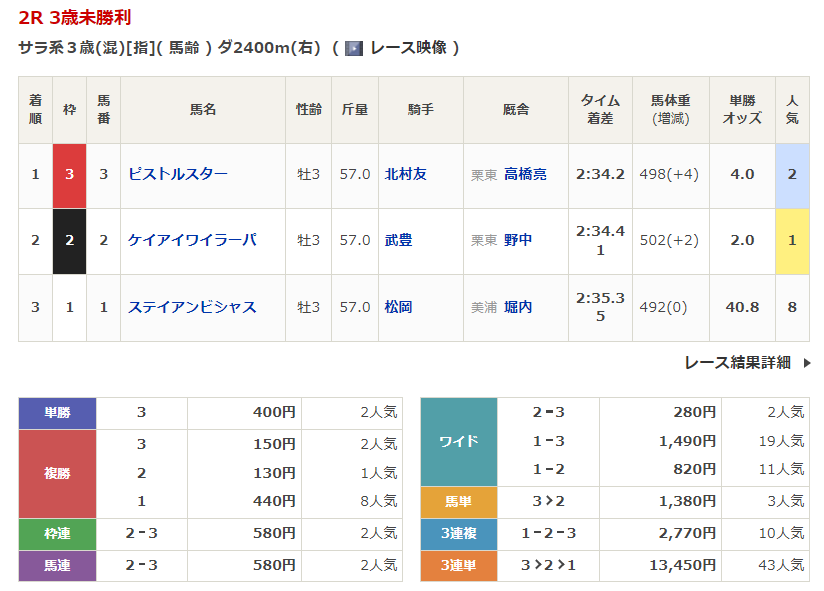The image size is (824, 591).
Task: Click the odds 4.0 cell
Action: tap(743, 174)
